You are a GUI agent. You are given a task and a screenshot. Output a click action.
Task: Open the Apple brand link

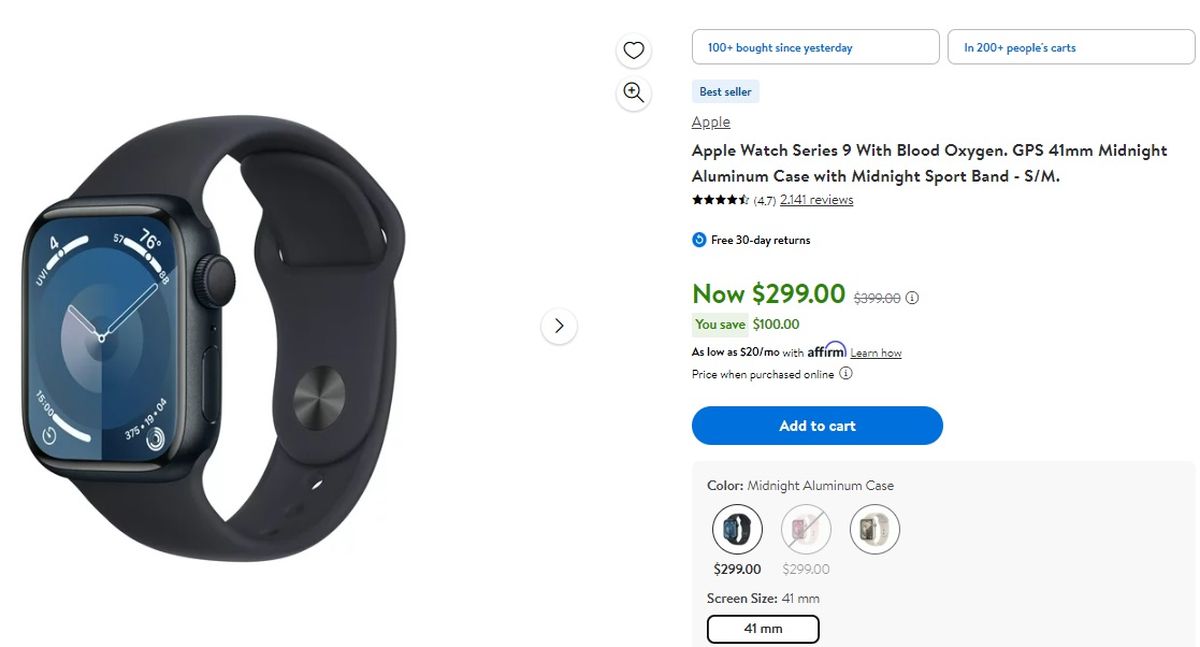tap(711, 122)
